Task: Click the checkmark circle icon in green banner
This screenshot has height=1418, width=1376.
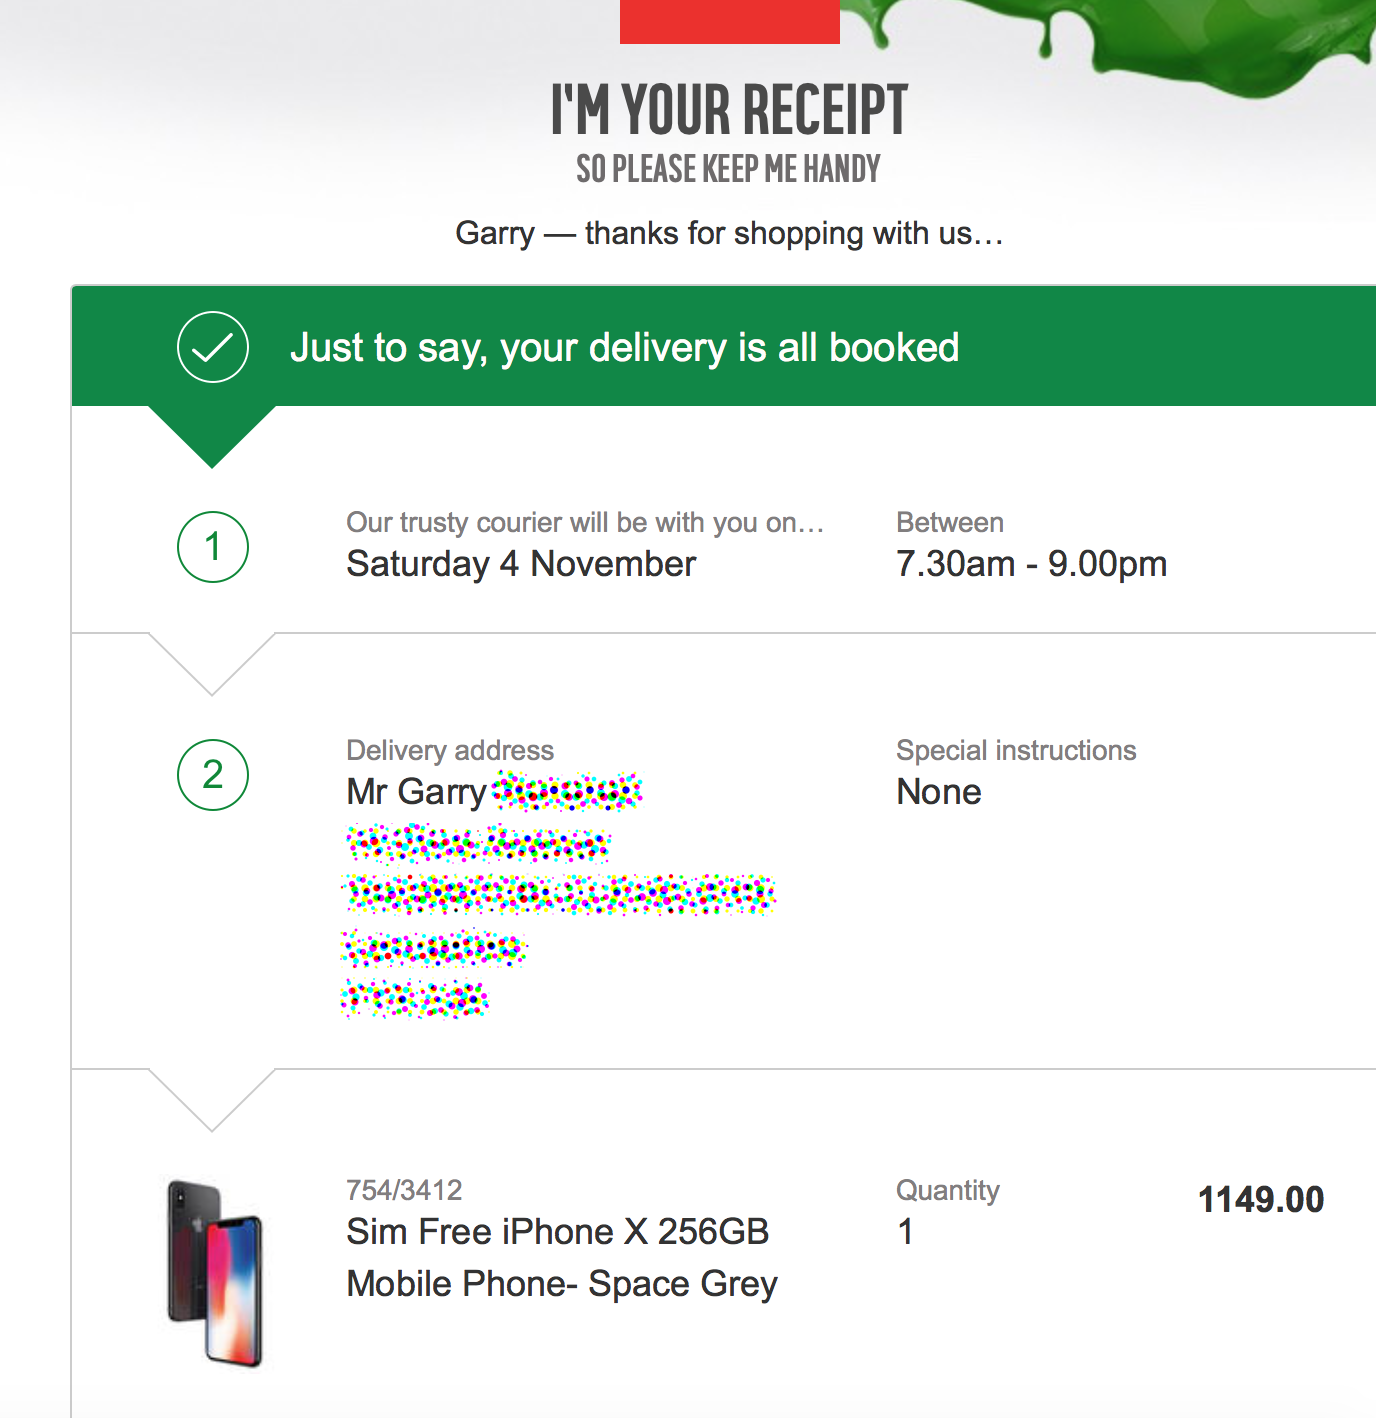Action: (x=213, y=347)
